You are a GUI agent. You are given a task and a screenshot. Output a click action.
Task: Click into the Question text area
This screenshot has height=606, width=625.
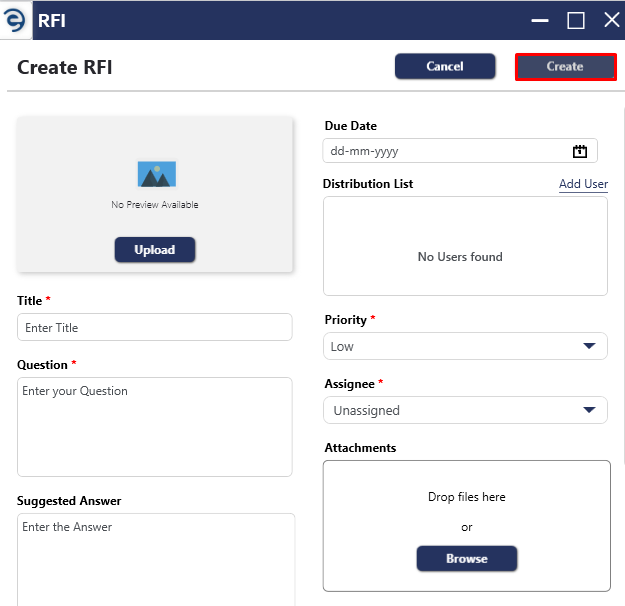point(155,427)
